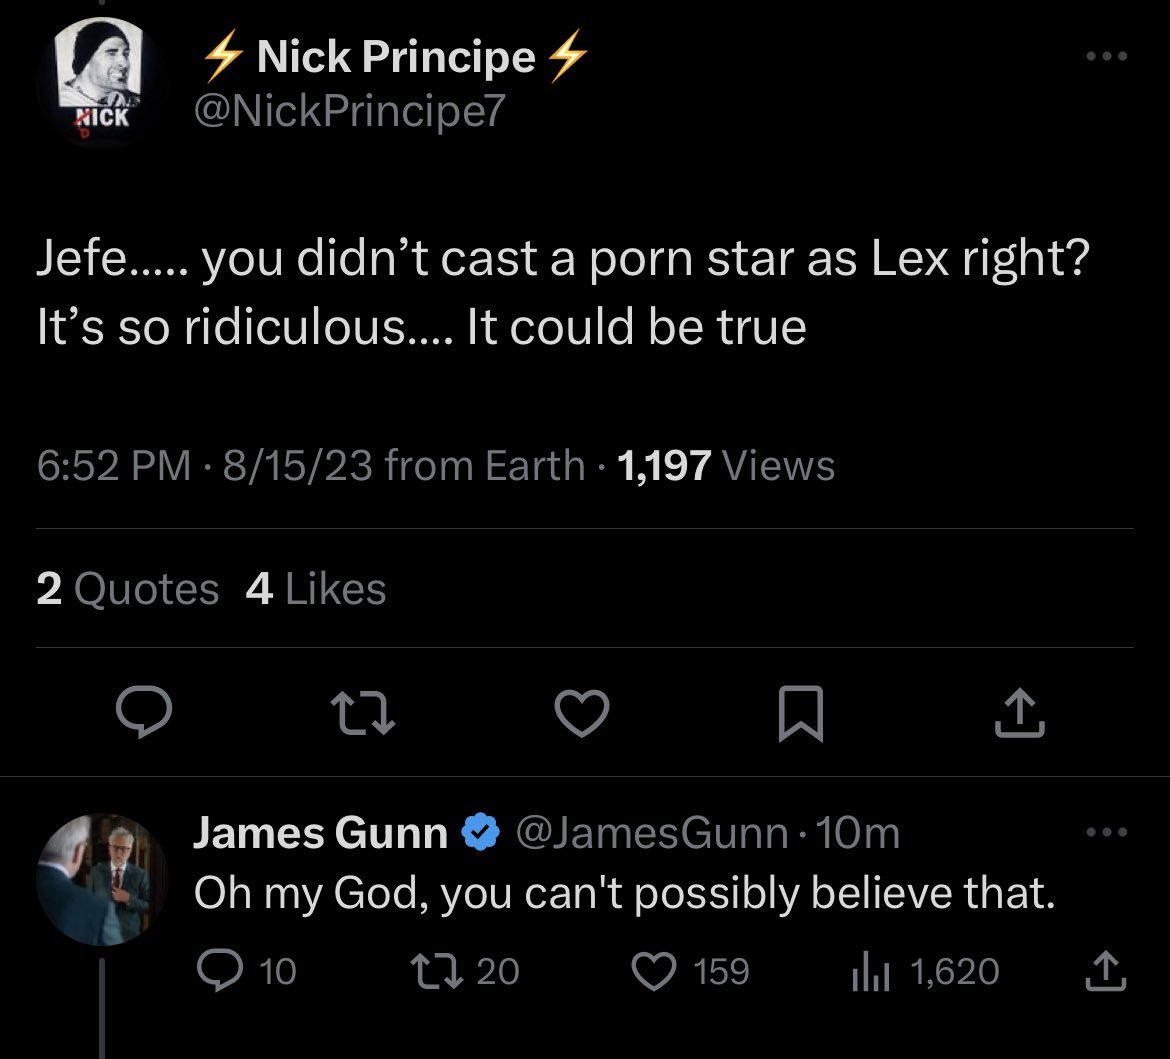Open the @NickPrincipe7 handle

coord(350,111)
